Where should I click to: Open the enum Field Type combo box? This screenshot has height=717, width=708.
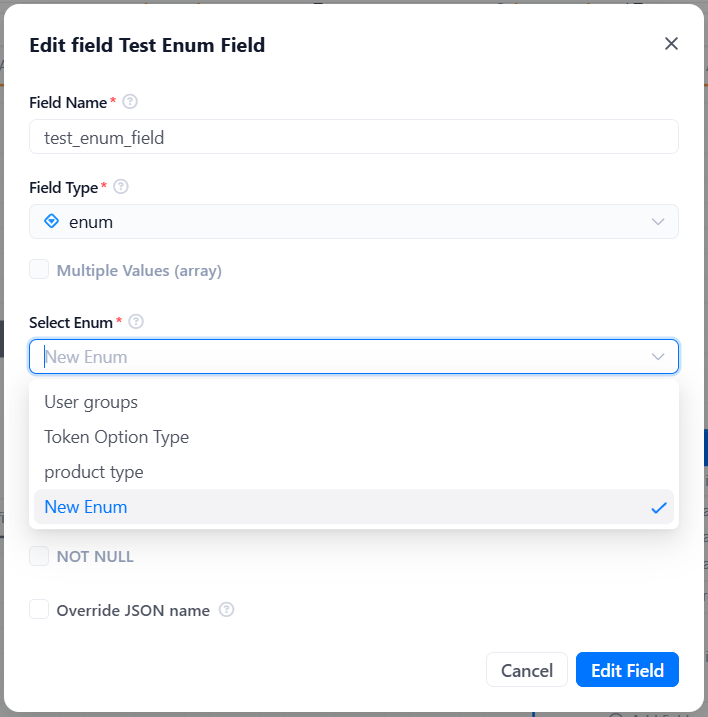click(354, 222)
